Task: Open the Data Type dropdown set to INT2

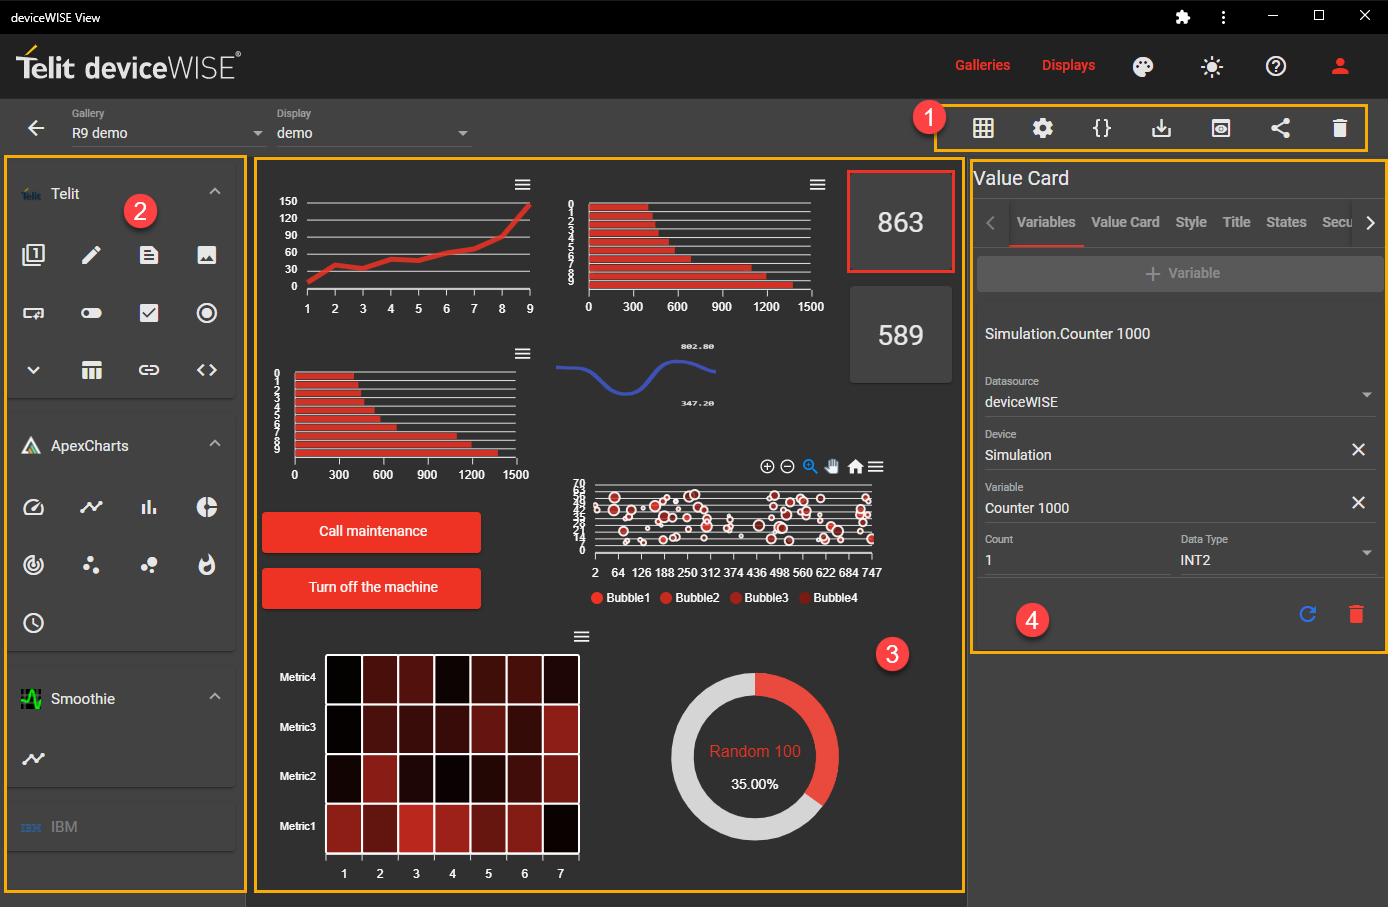Action: tap(1278, 560)
